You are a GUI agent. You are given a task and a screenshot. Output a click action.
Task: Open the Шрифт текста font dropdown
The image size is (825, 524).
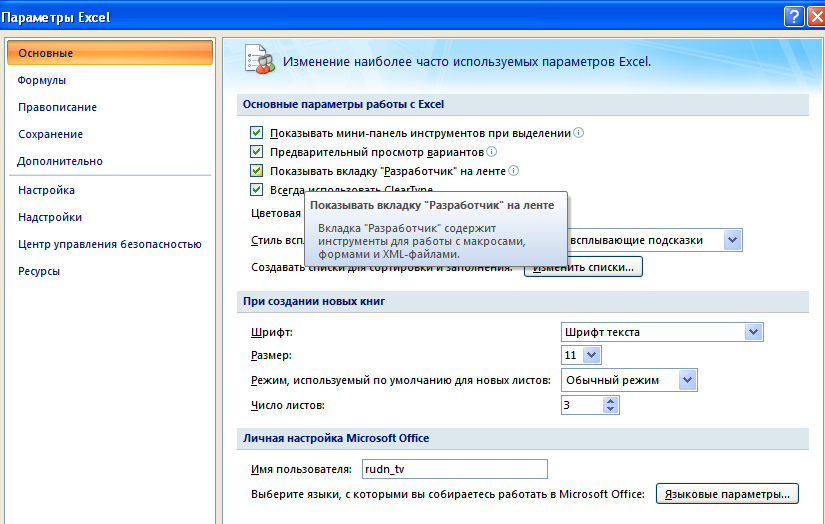[753, 332]
